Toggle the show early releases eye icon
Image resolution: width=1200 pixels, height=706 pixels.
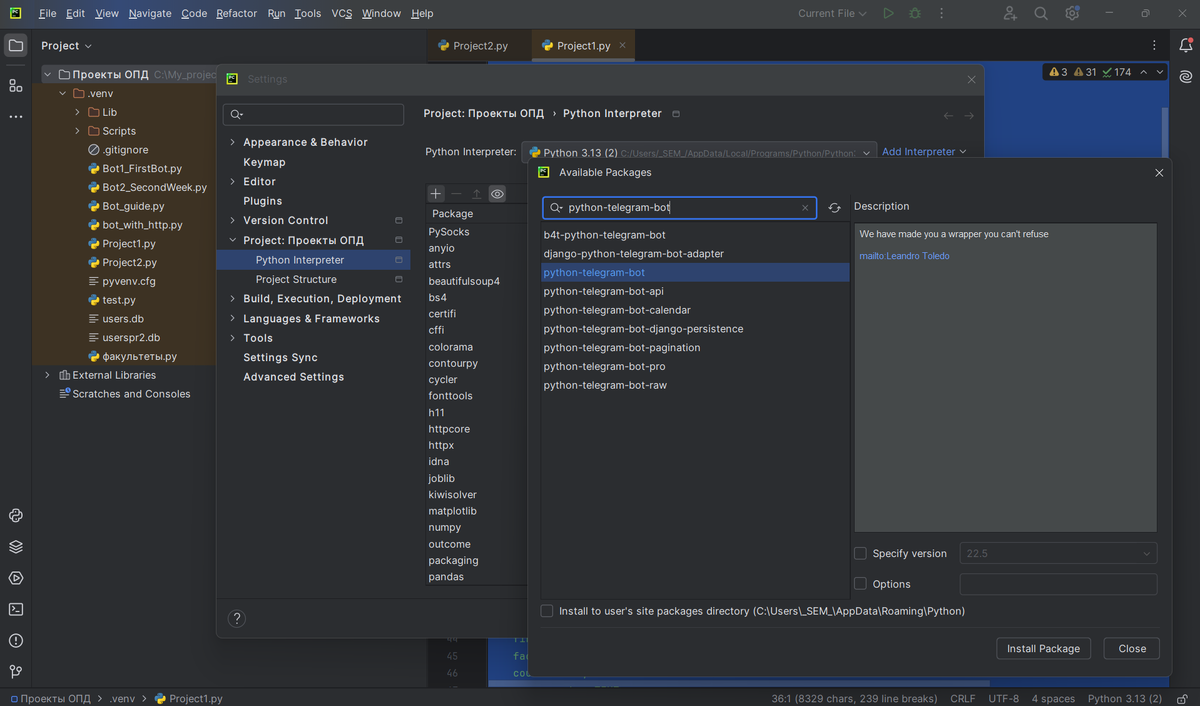coord(497,193)
